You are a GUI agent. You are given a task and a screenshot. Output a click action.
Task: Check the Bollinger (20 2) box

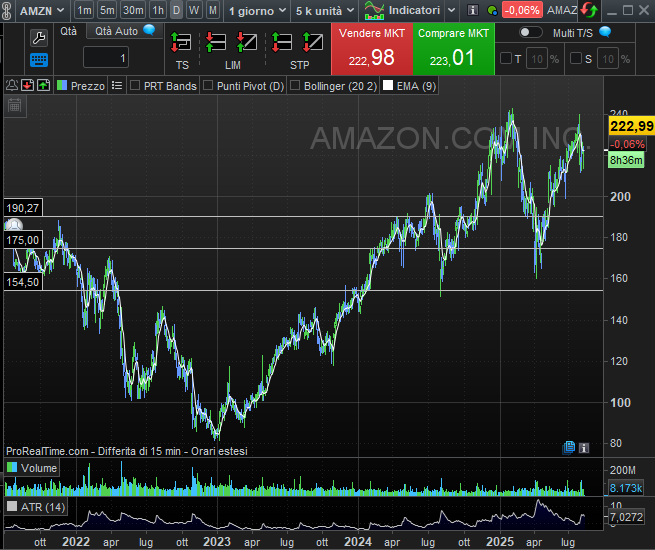tap(295, 85)
